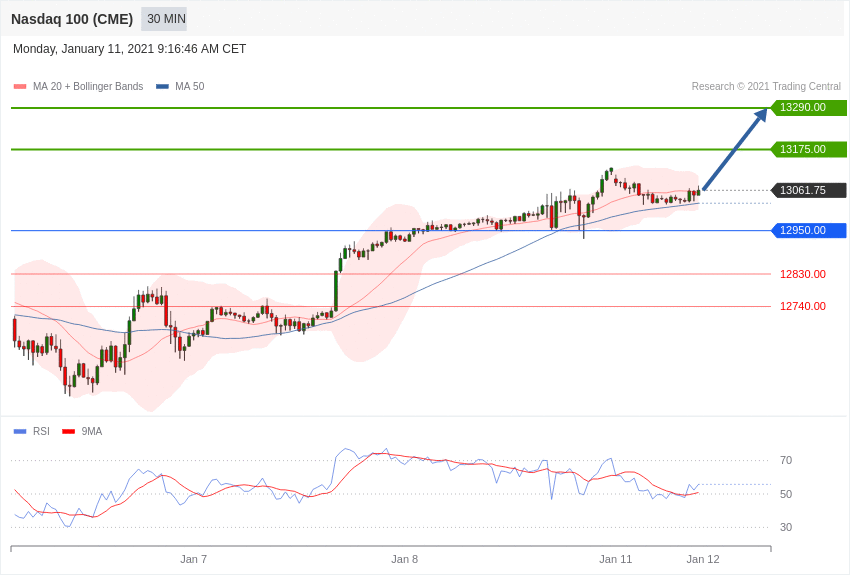Click the RSI 70 level label
The height and width of the screenshot is (576, 850).
click(x=786, y=461)
